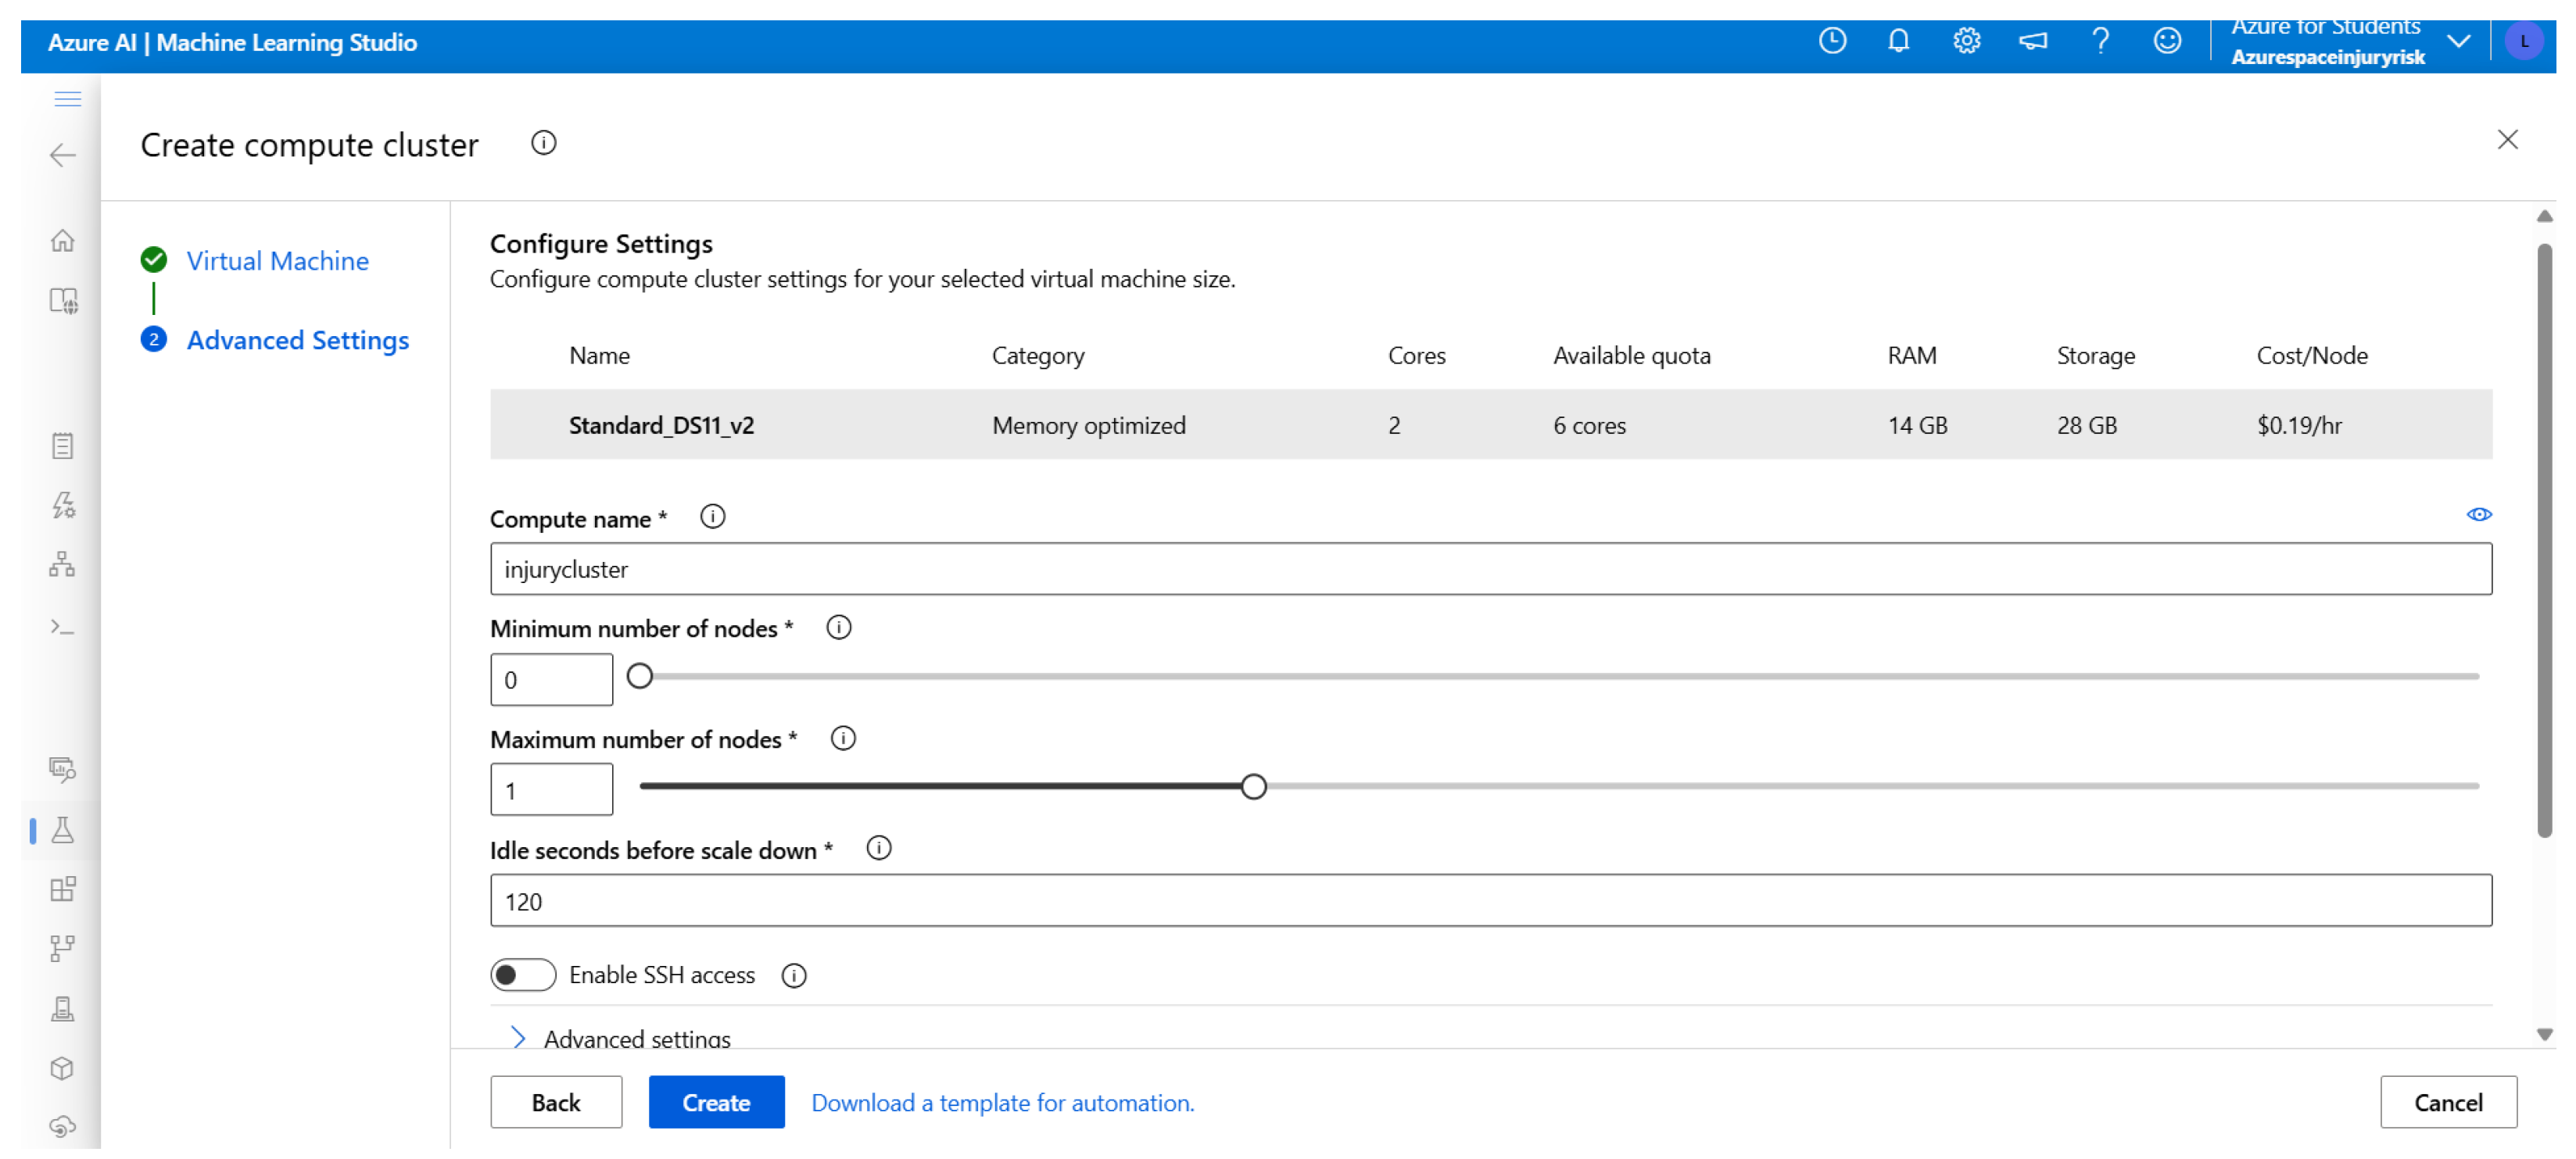Go to Home in left sidebar
Screen dimensions: 2576x1159
pyautogui.click(x=63, y=241)
